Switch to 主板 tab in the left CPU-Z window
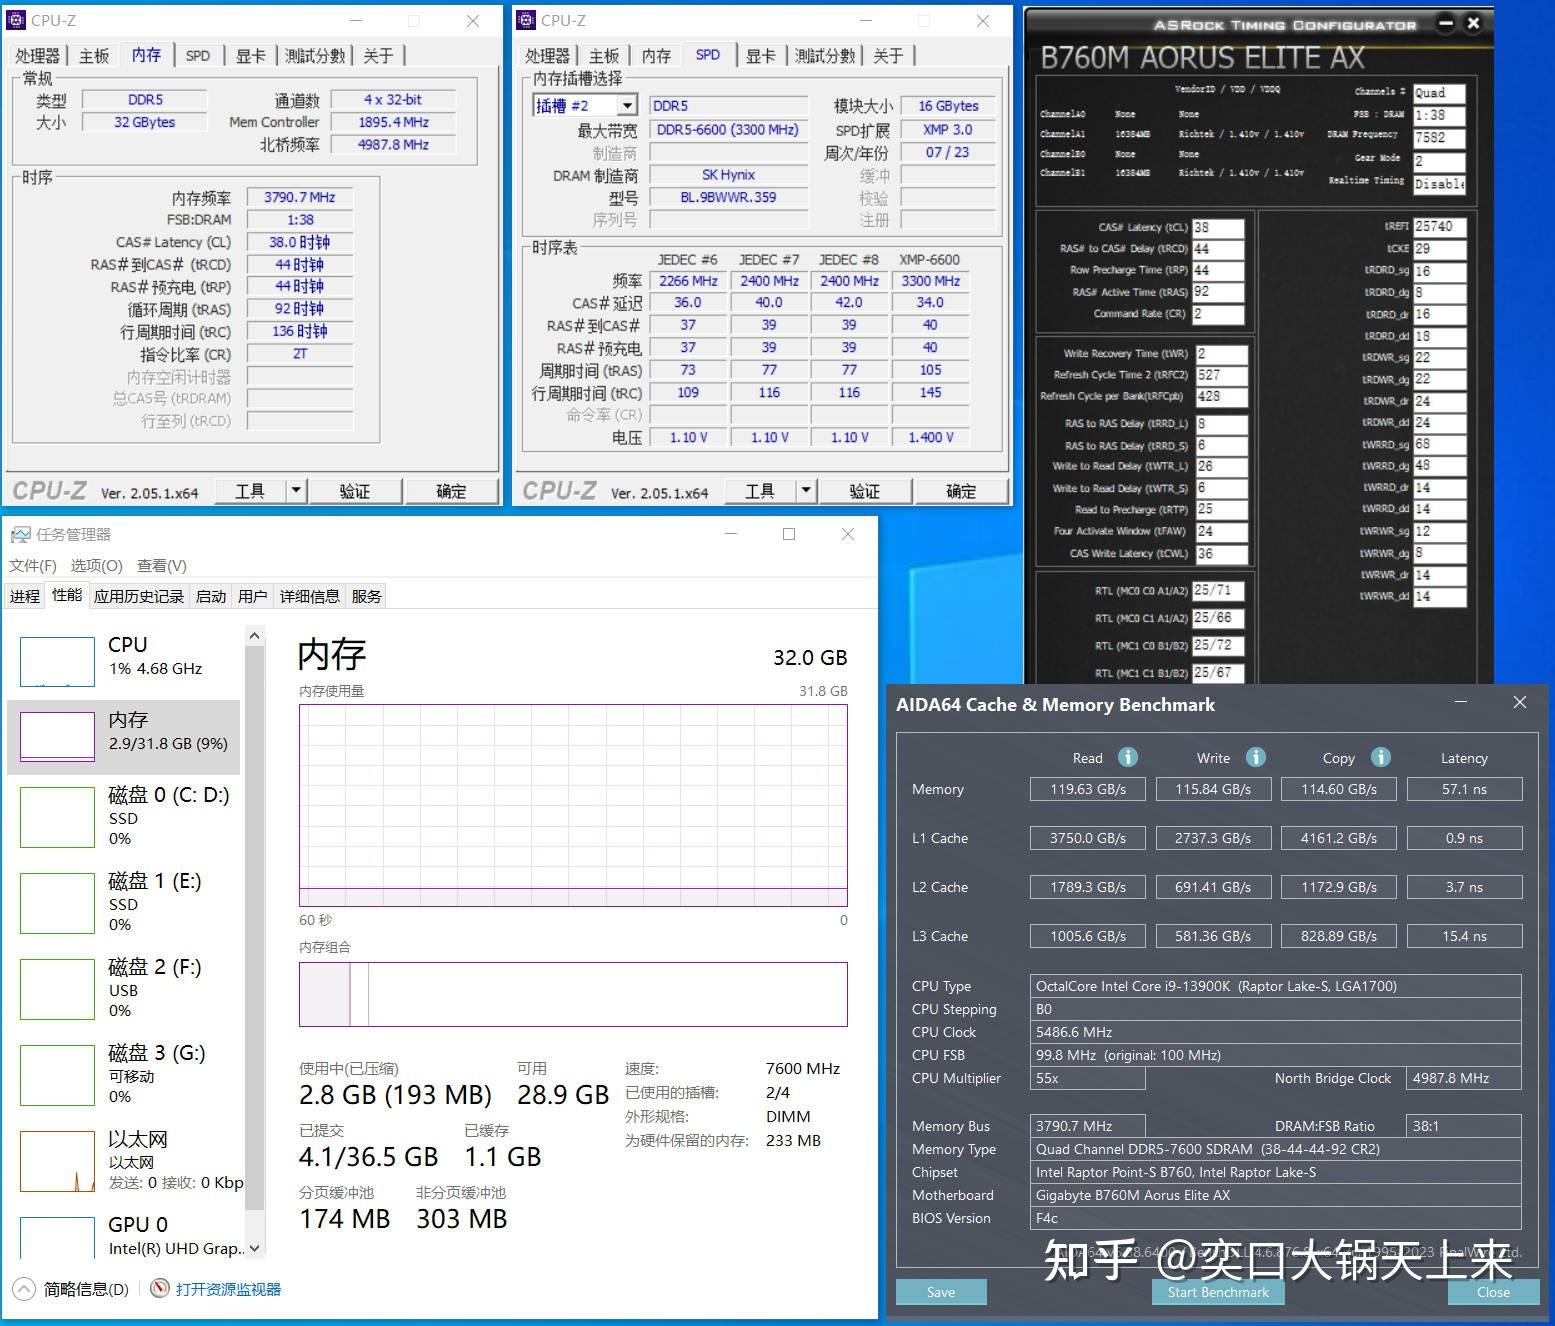 tap(94, 55)
